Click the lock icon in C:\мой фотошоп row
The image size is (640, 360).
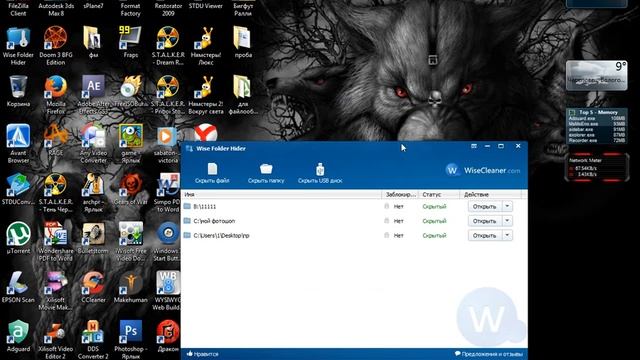387,221
